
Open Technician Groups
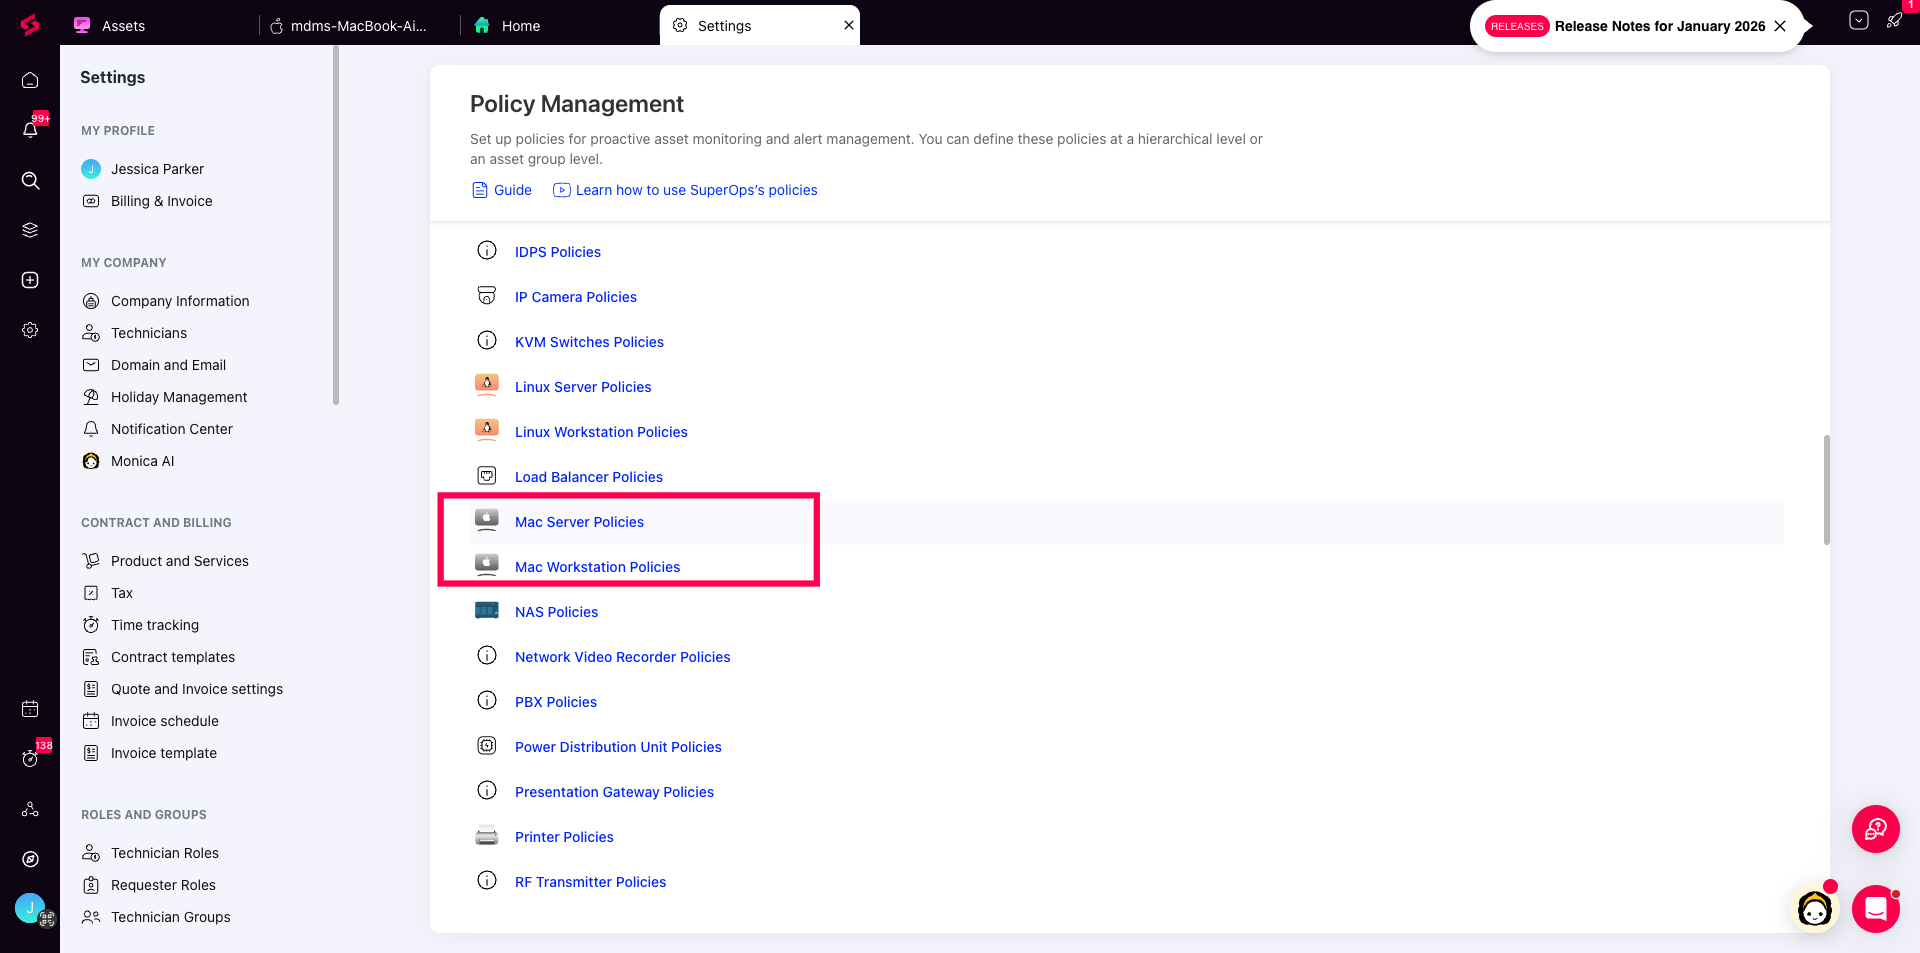click(x=171, y=917)
